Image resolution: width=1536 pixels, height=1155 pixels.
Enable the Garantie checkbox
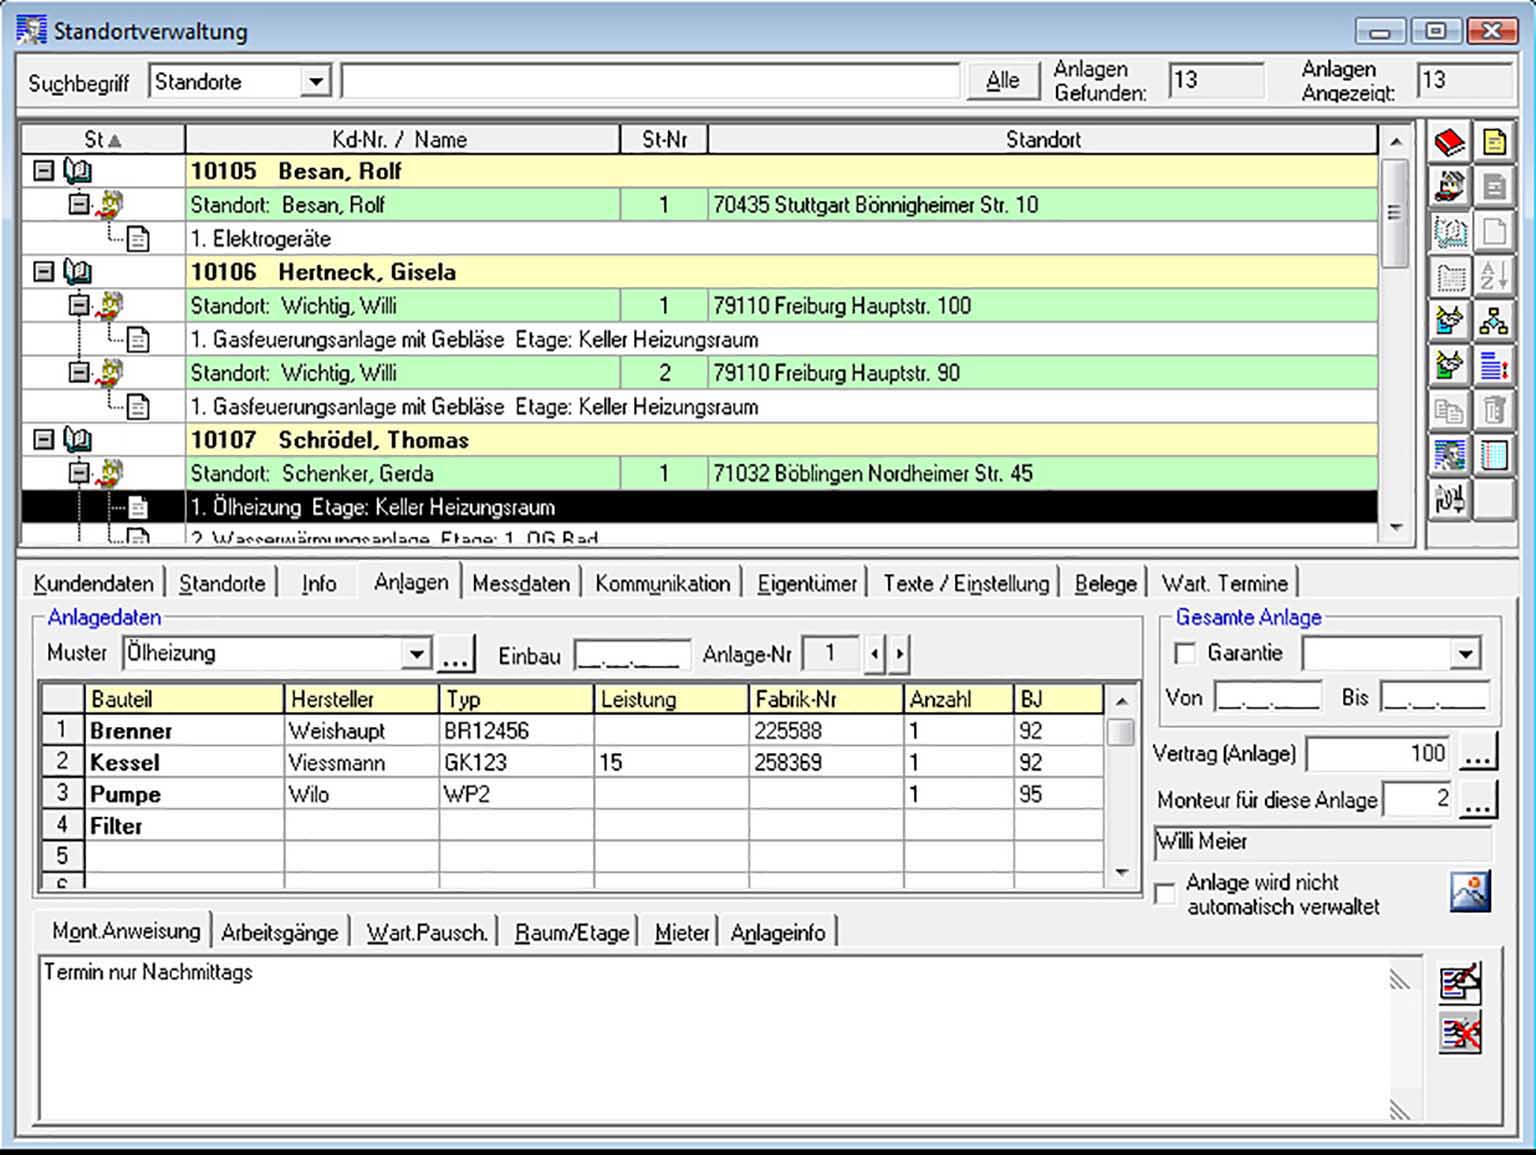point(1185,654)
